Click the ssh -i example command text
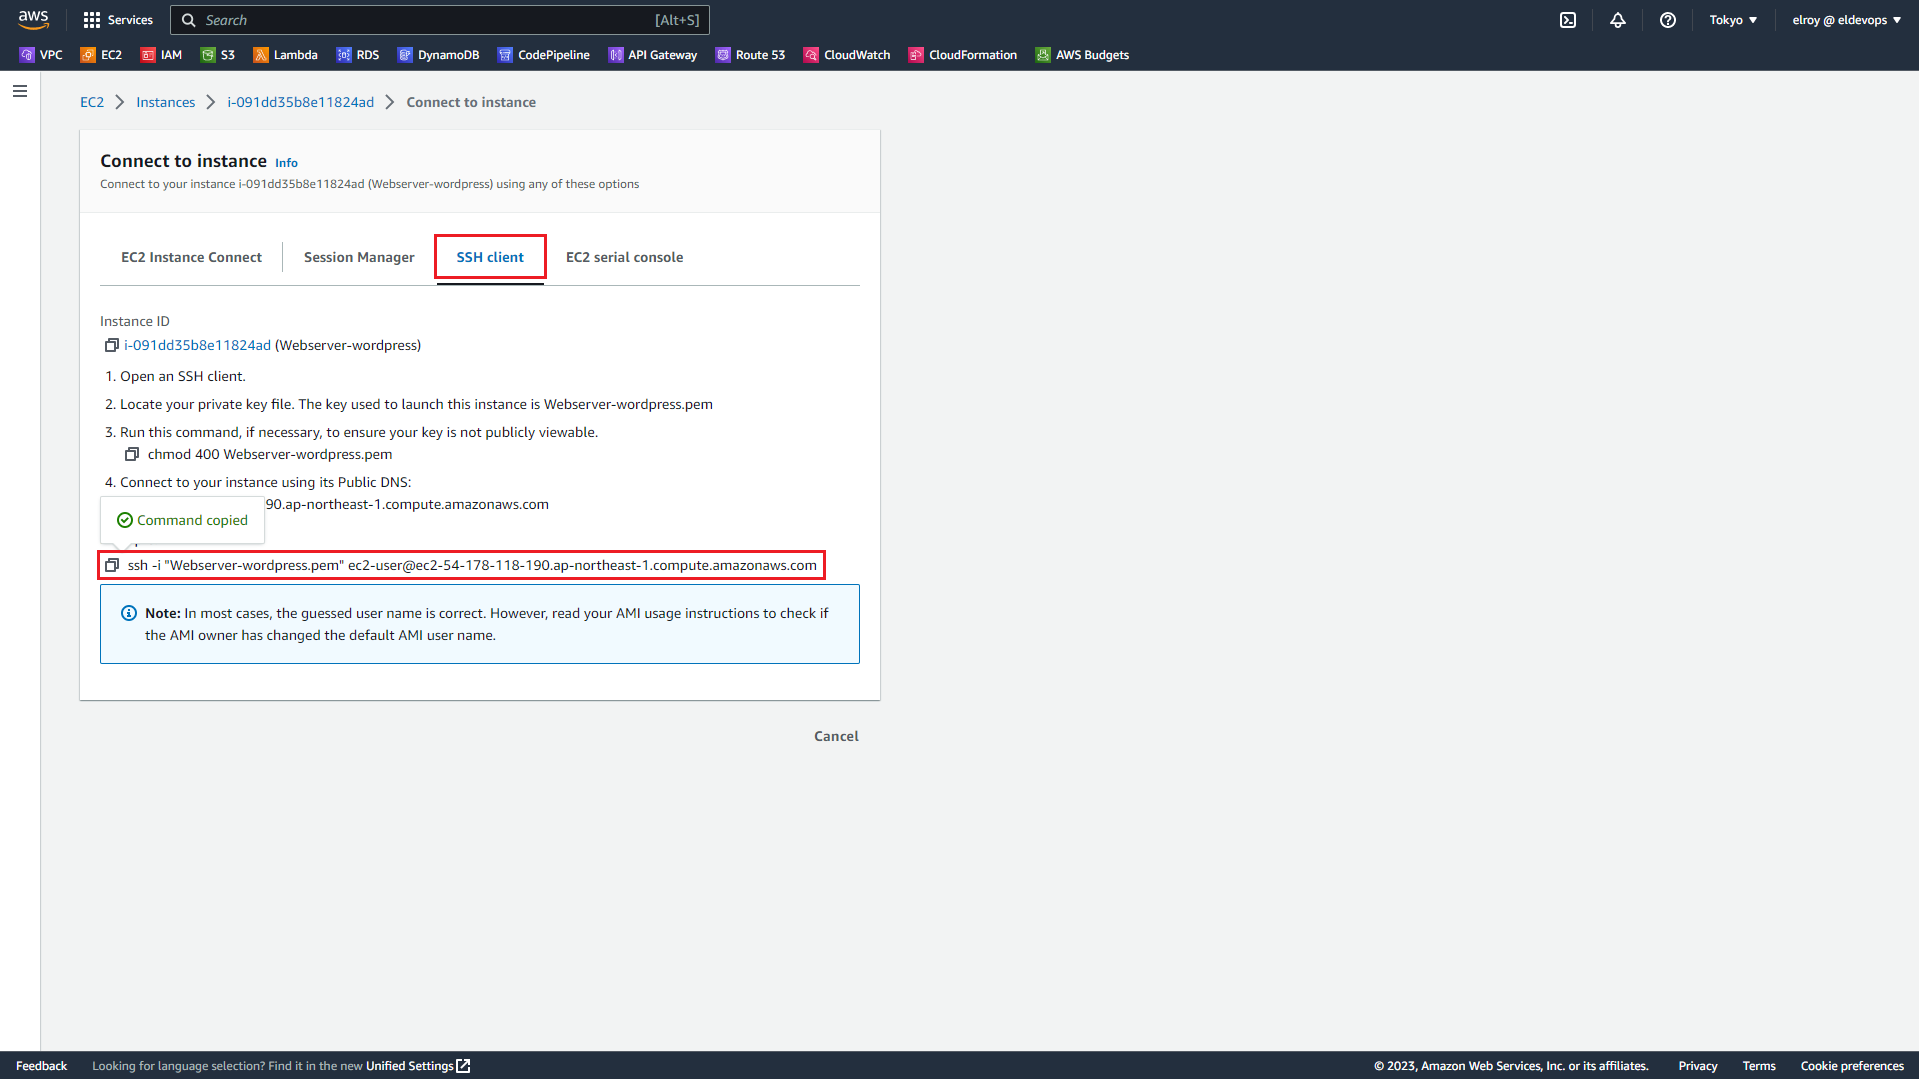The height and width of the screenshot is (1079, 1919). point(472,565)
